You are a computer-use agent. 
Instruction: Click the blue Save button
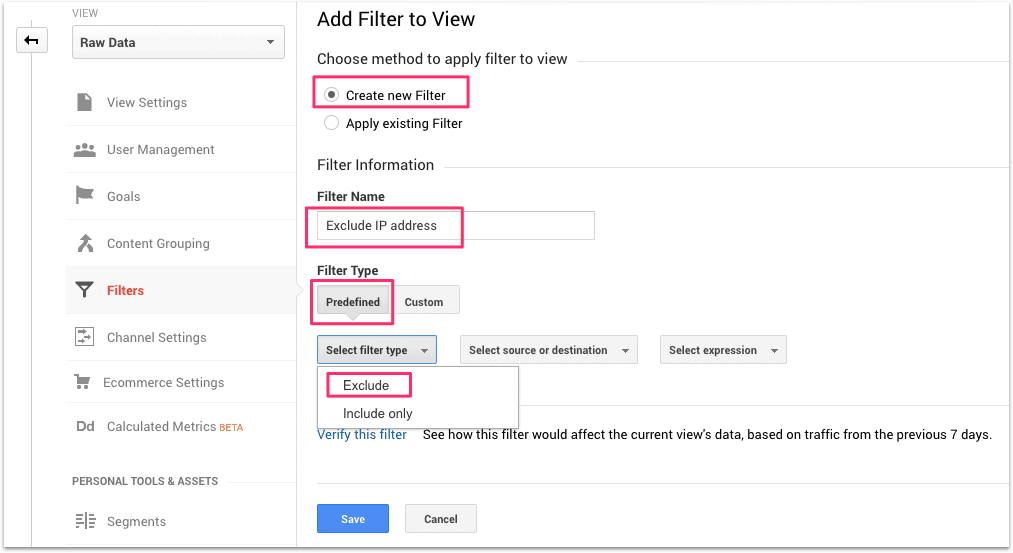pyautogui.click(x=352, y=519)
